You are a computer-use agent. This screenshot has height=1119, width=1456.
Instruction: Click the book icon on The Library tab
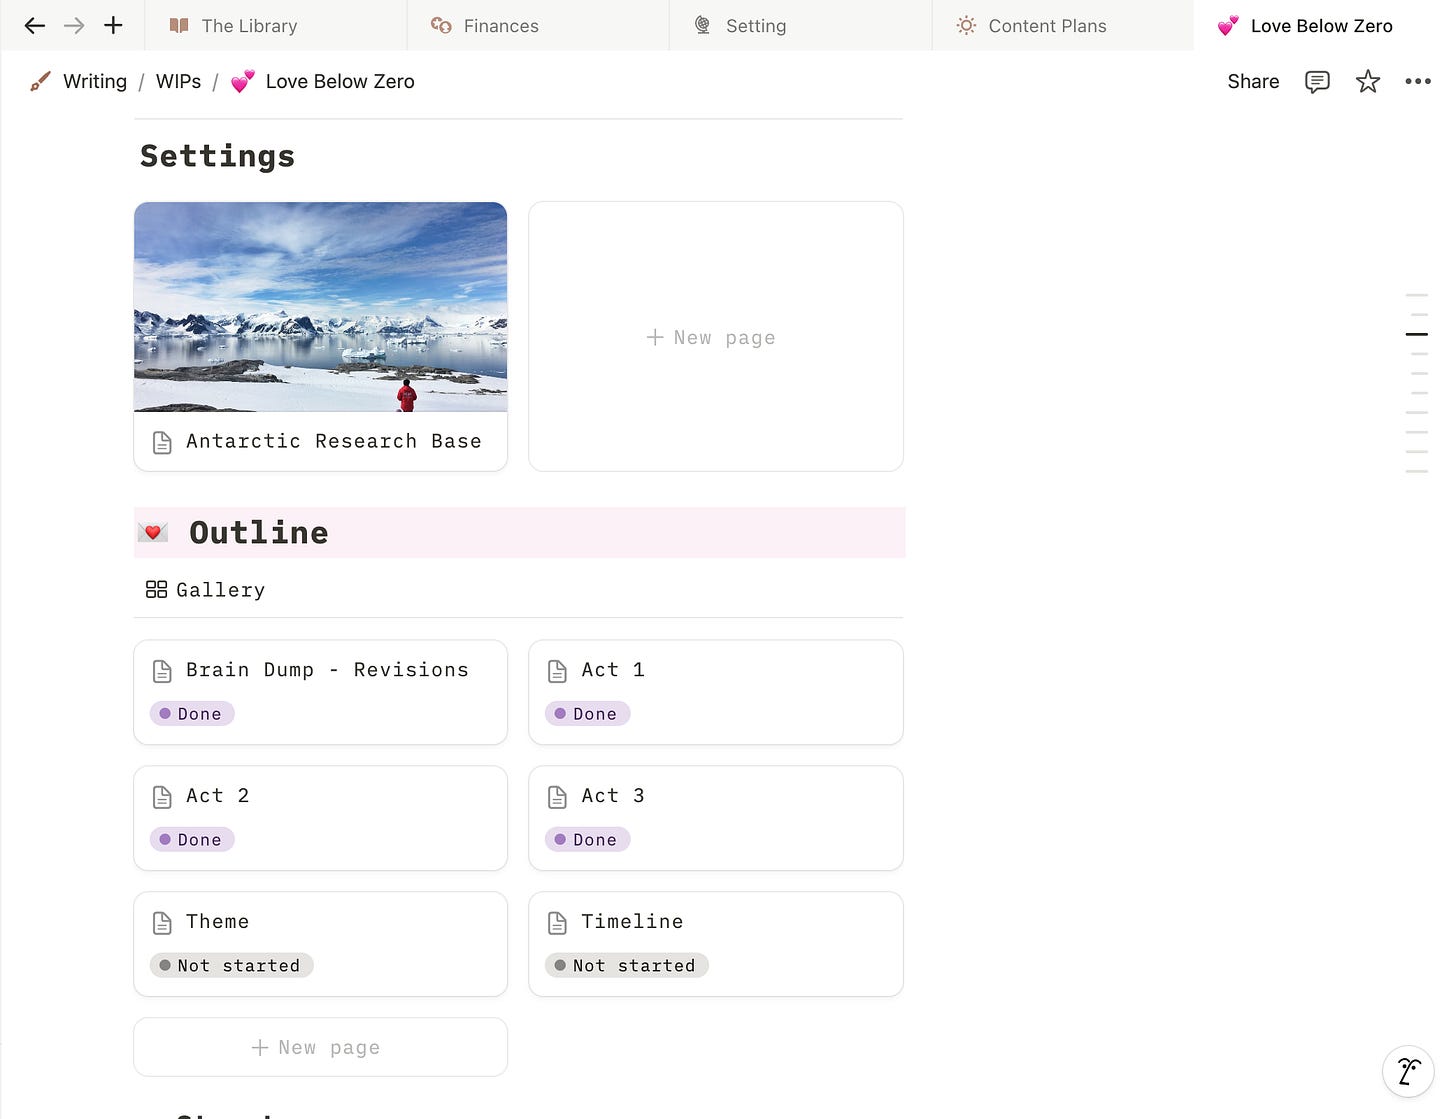coord(179,26)
